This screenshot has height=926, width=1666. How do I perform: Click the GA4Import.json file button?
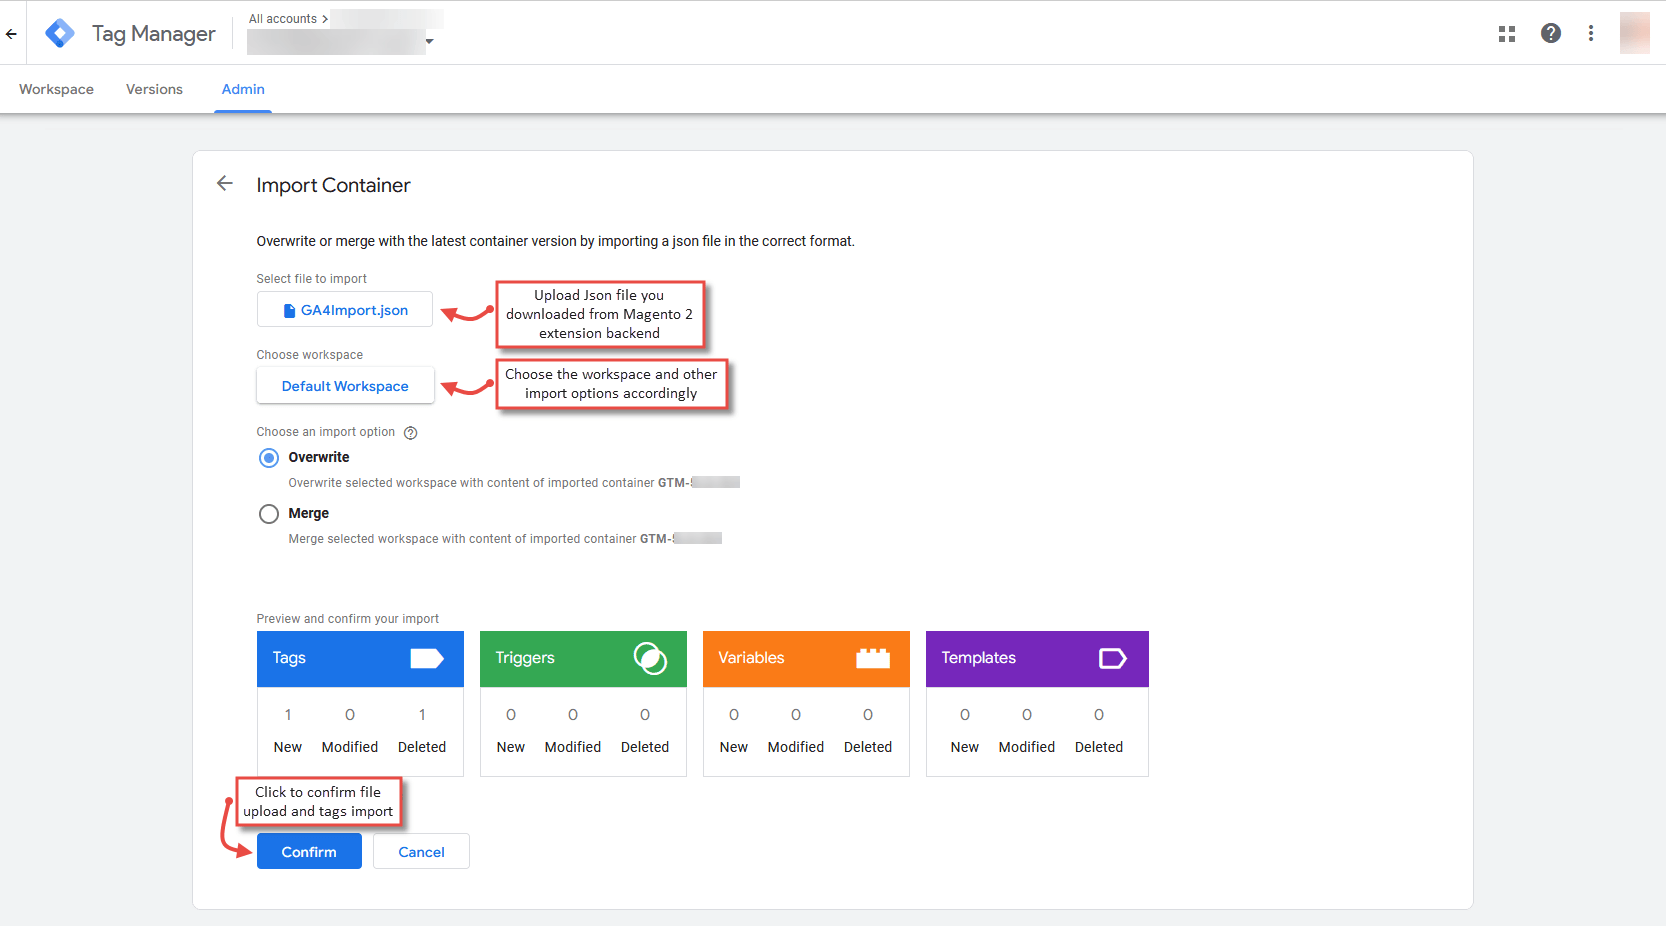click(345, 310)
